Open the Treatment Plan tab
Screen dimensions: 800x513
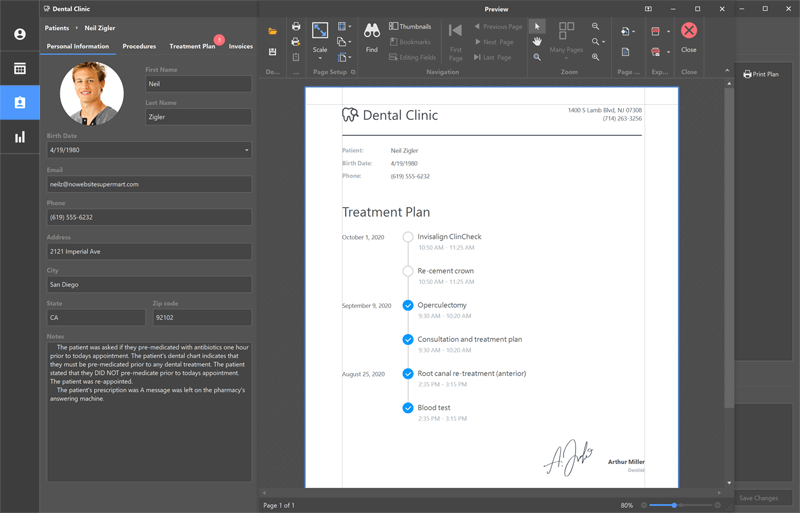pyautogui.click(x=192, y=46)
